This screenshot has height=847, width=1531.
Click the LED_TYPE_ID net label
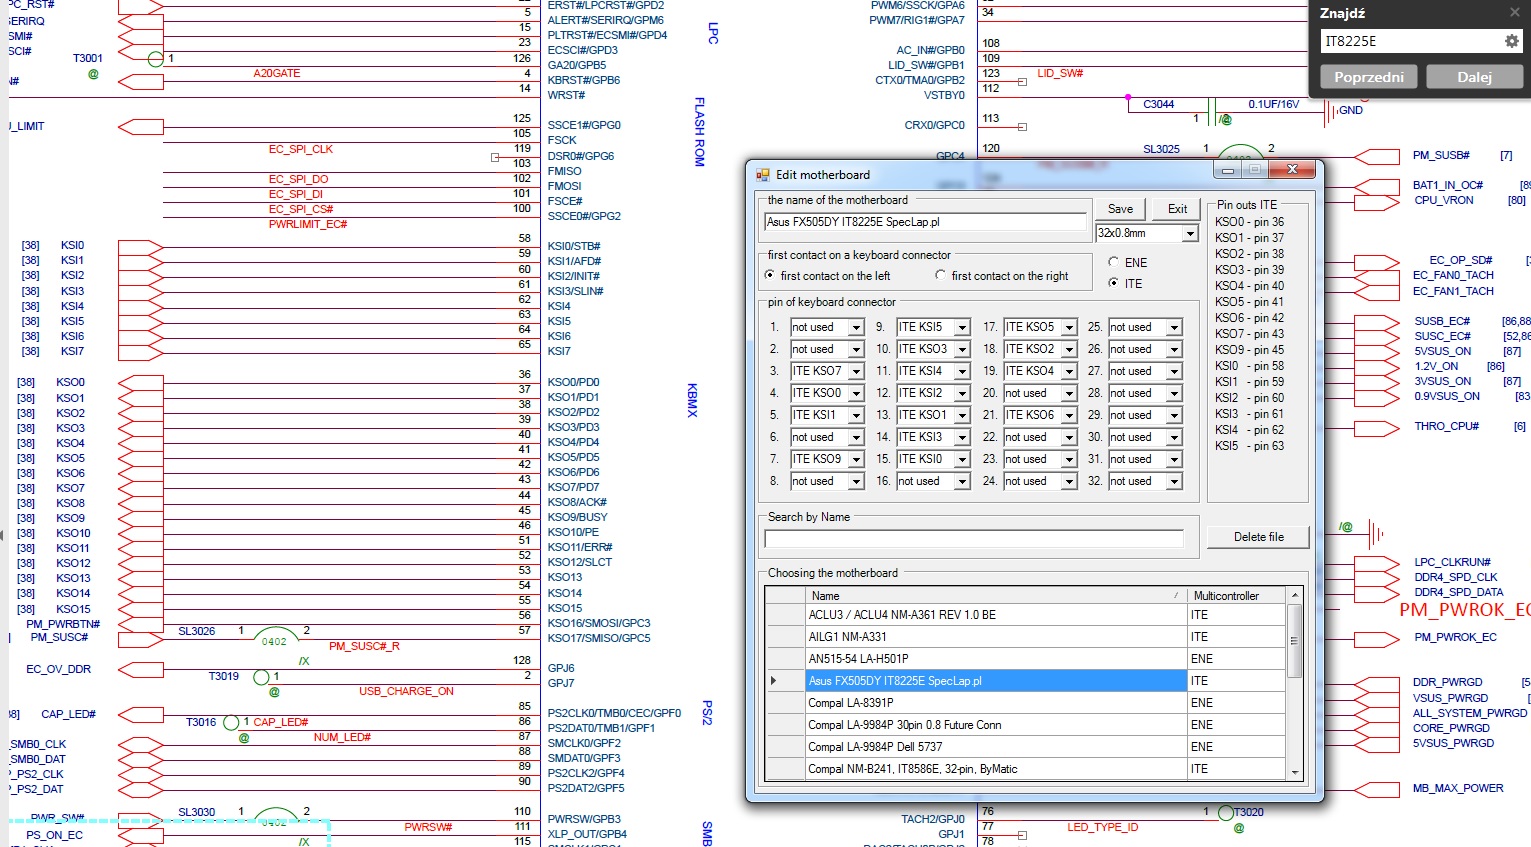(1102, 827)
